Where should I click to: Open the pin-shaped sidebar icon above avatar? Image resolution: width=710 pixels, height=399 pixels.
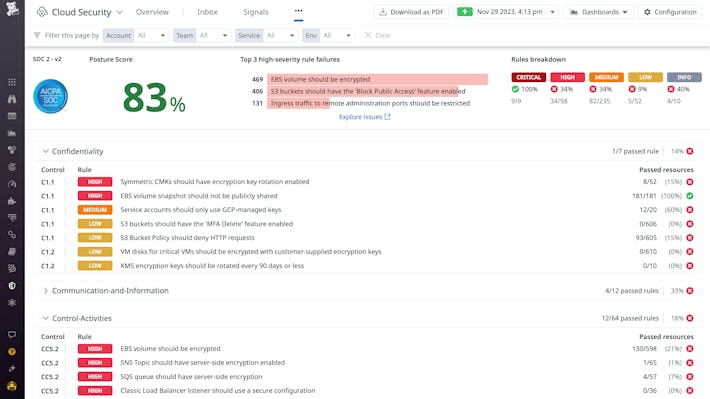(12, 369)
